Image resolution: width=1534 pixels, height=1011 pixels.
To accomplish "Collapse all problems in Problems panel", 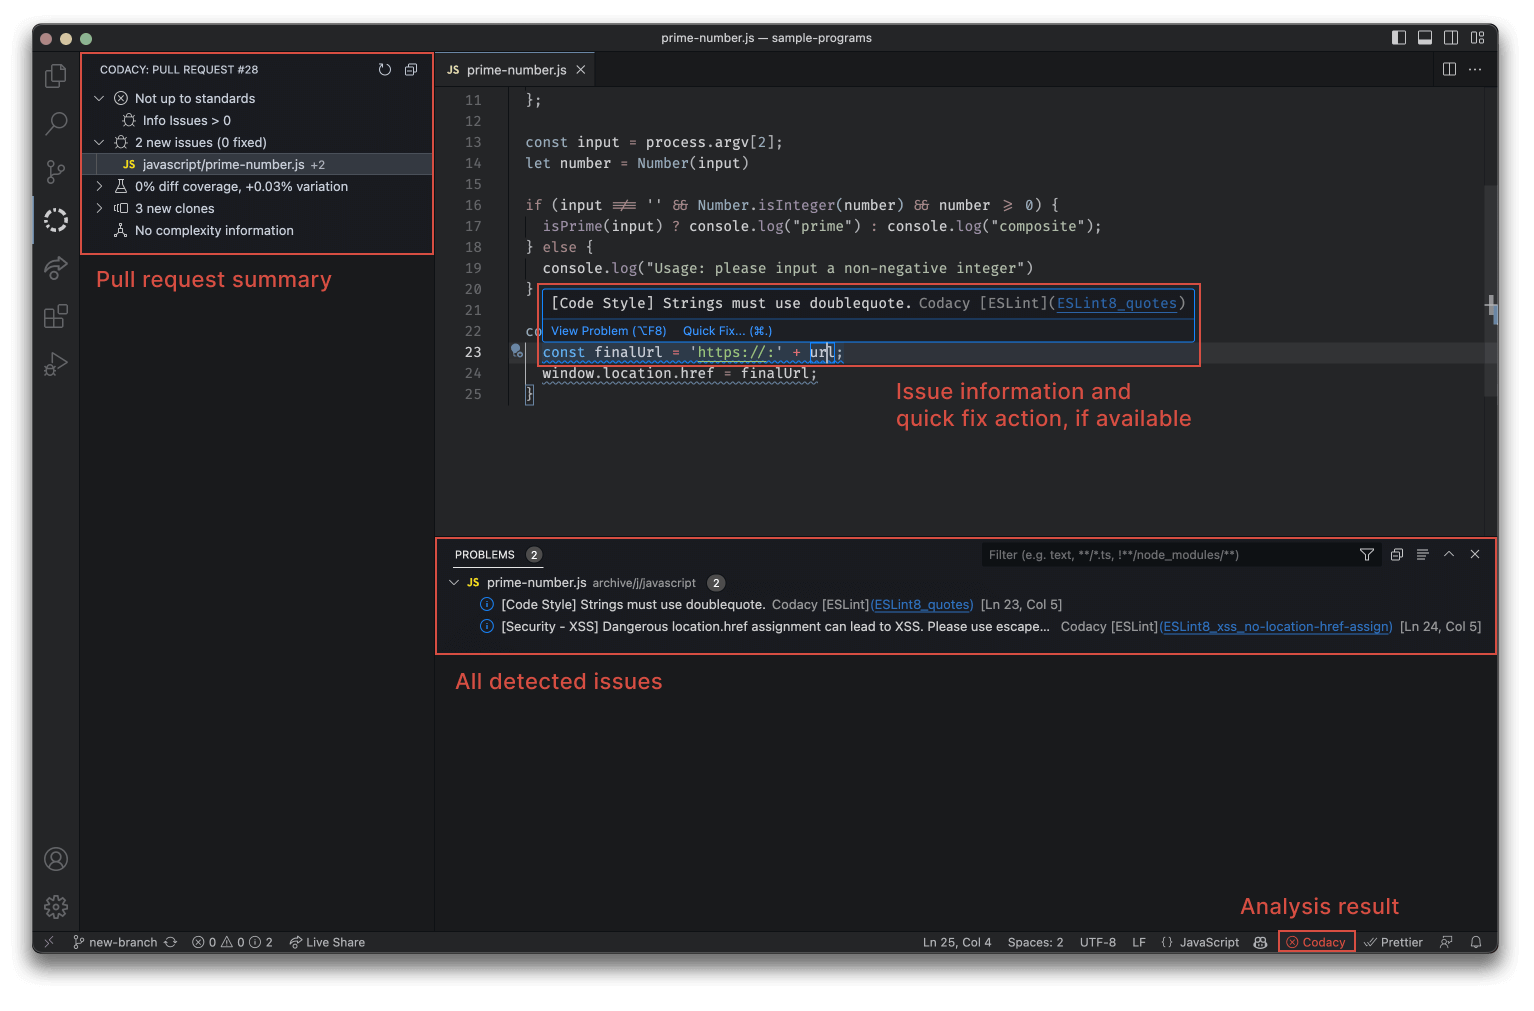I will 1397,555.
